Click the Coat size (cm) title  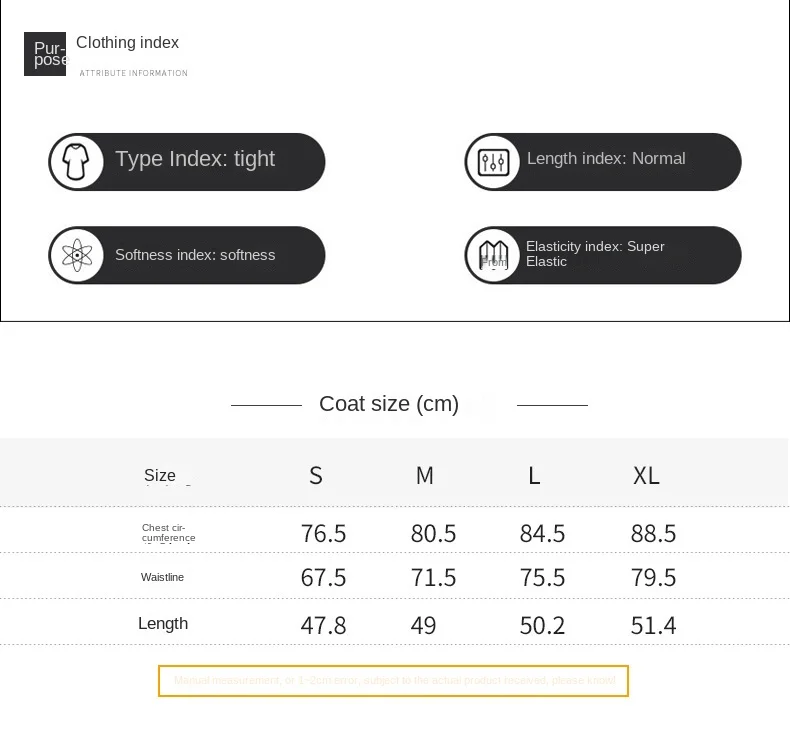[389, 404]
